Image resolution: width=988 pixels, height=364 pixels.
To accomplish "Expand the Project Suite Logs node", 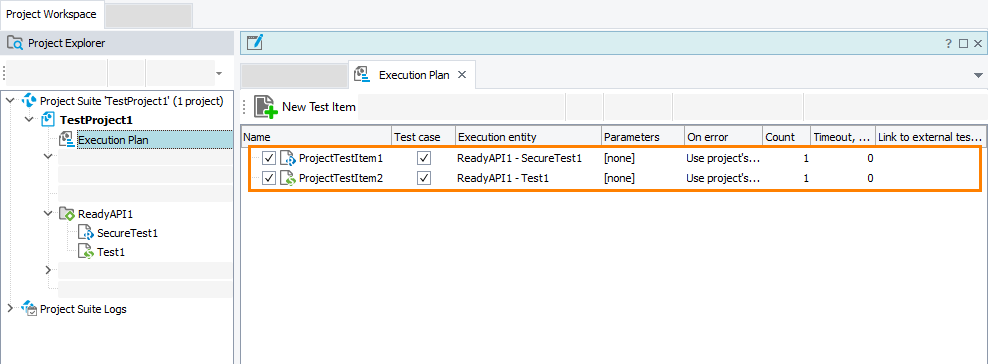I will tap(9, 309).
